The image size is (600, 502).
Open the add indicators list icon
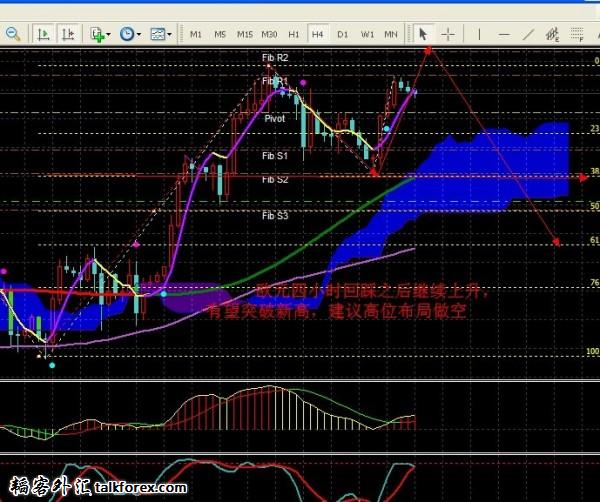(97, 34)
